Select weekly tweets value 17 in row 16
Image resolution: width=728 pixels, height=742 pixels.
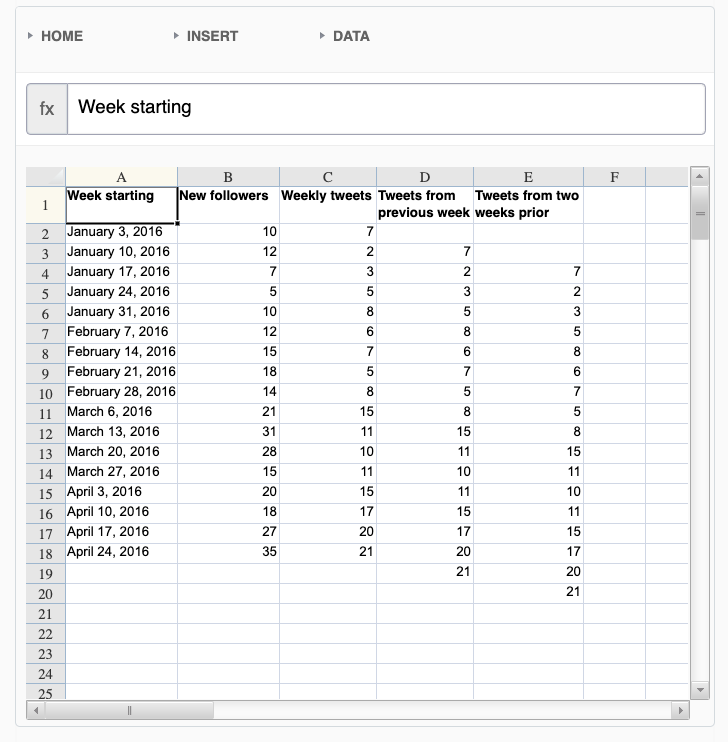click(x=328, y=513)
